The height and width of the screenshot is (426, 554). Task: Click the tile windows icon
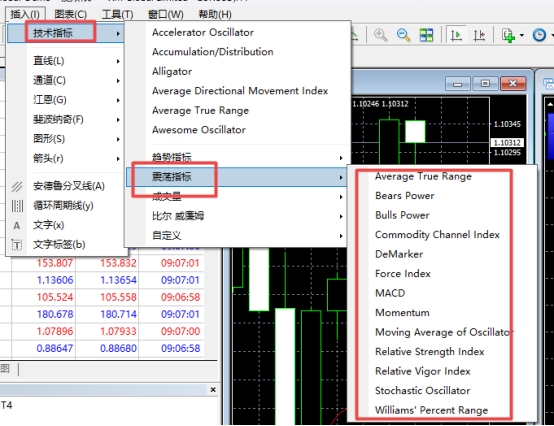426,35
